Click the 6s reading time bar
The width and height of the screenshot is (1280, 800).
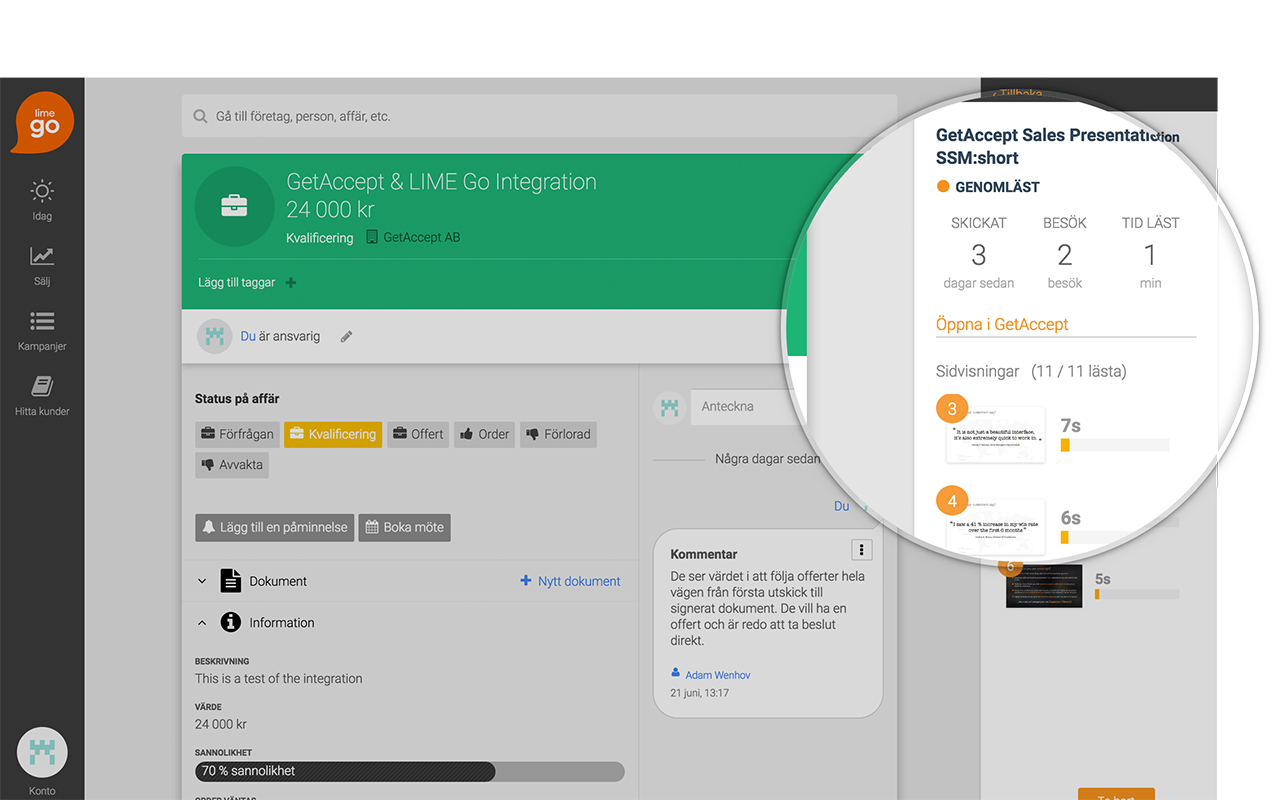(x=1114, y=537)
